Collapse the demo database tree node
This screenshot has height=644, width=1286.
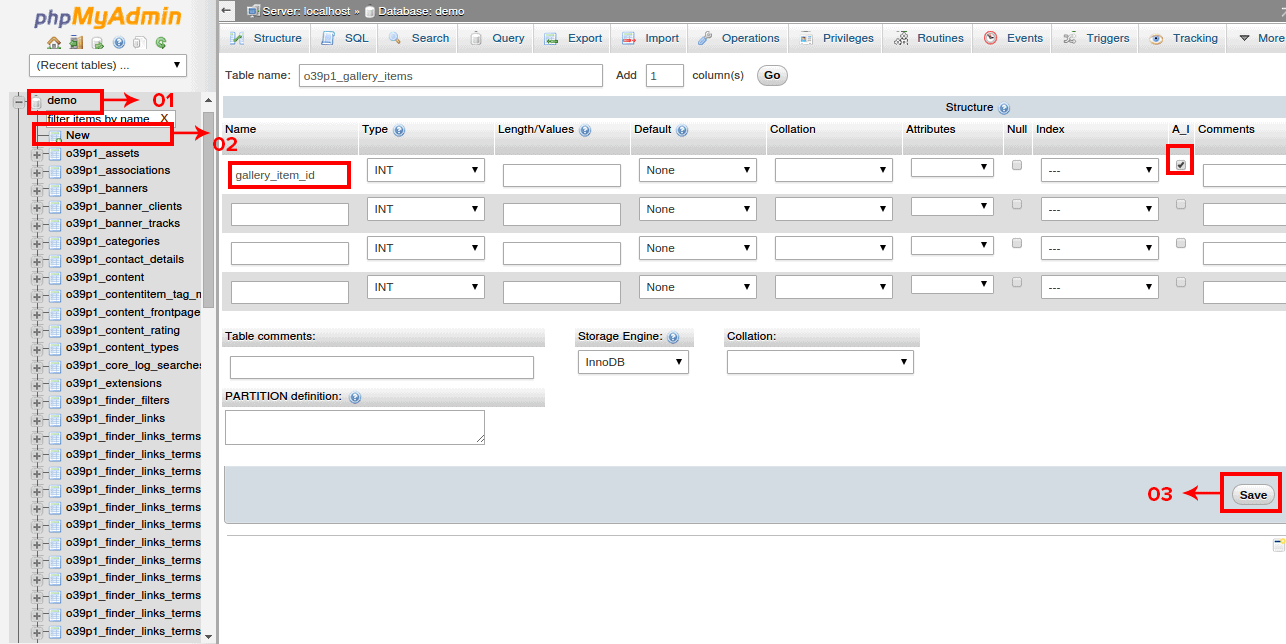(18, 101)
